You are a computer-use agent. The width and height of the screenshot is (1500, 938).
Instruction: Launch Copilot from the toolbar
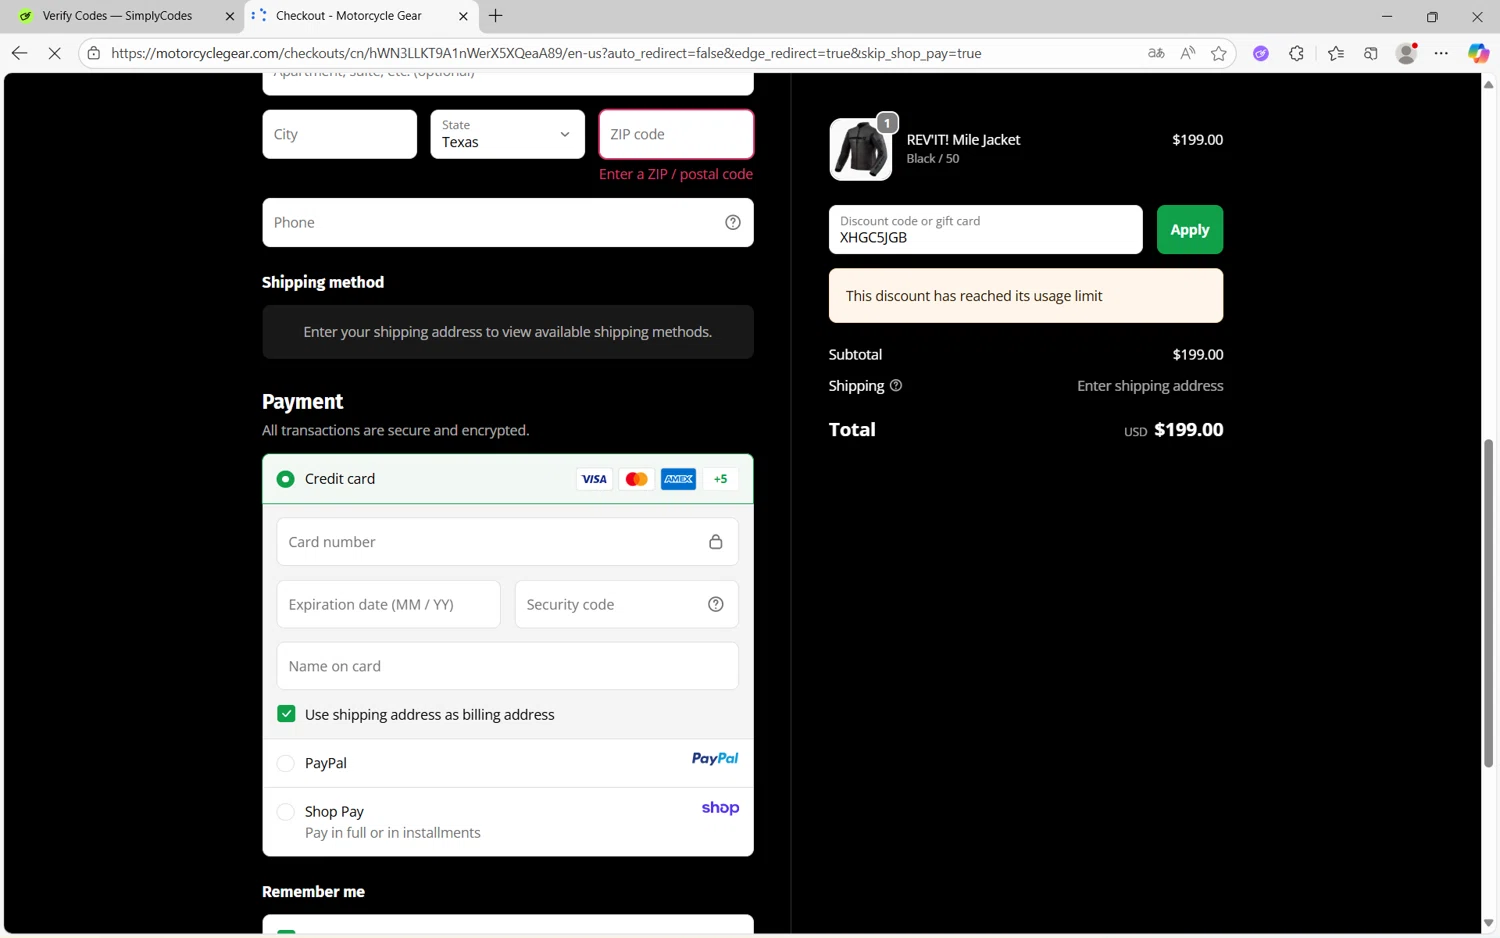pos(1478,53)
